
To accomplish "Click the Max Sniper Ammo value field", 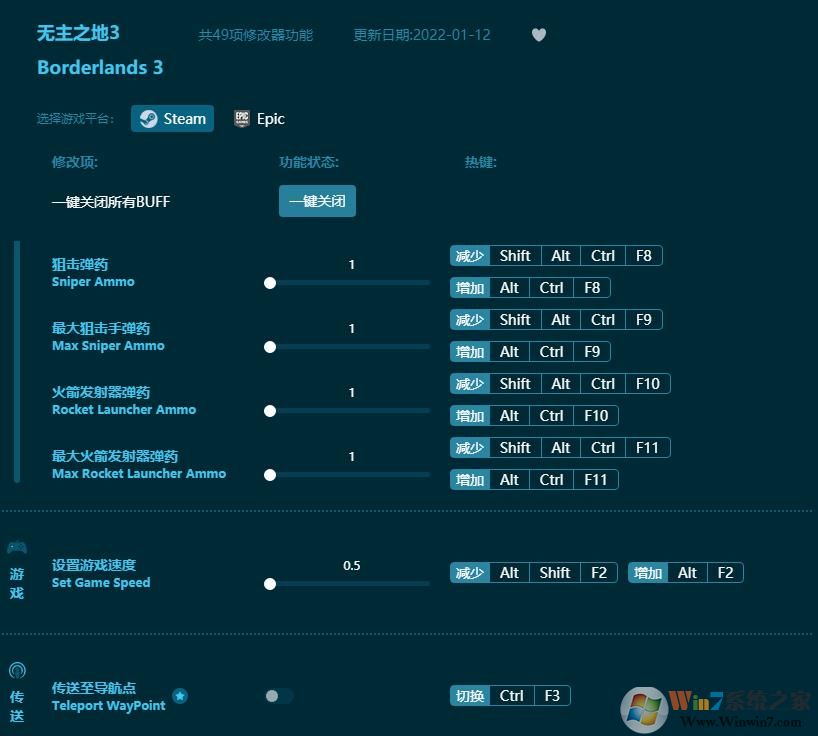I will coord(351,328).
